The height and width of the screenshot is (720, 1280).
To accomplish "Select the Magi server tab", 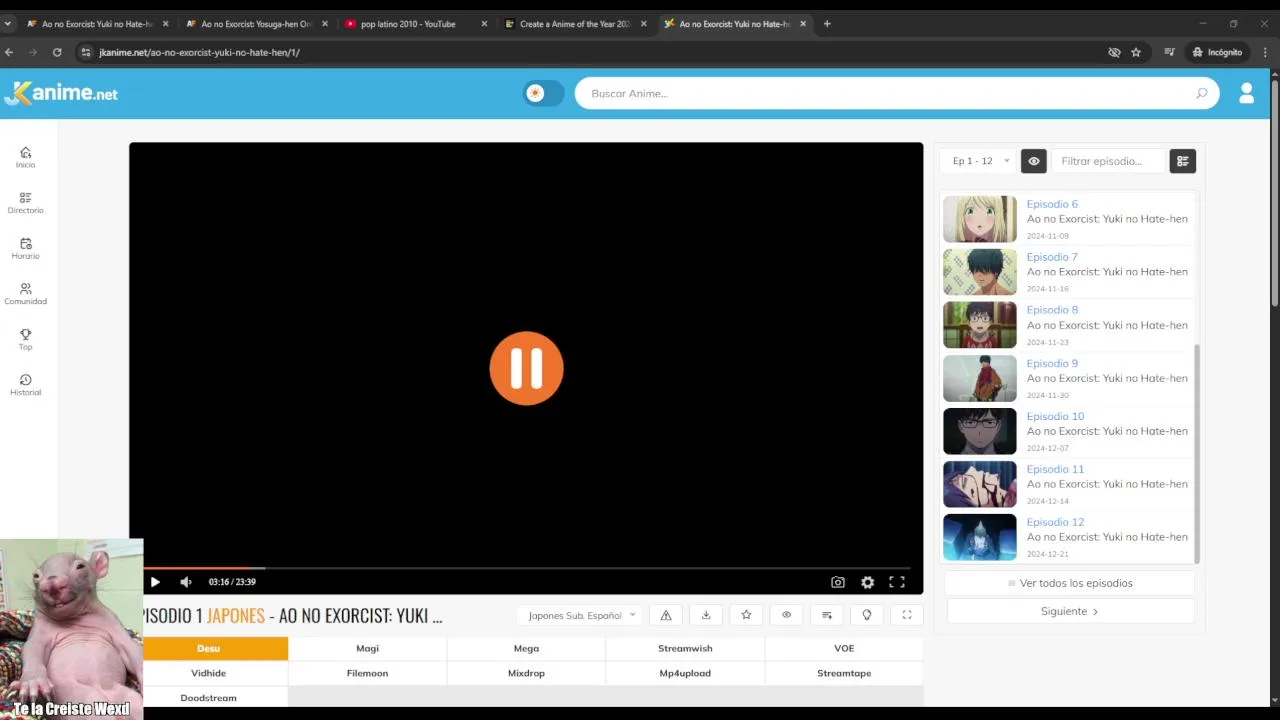I will point(367,648).
